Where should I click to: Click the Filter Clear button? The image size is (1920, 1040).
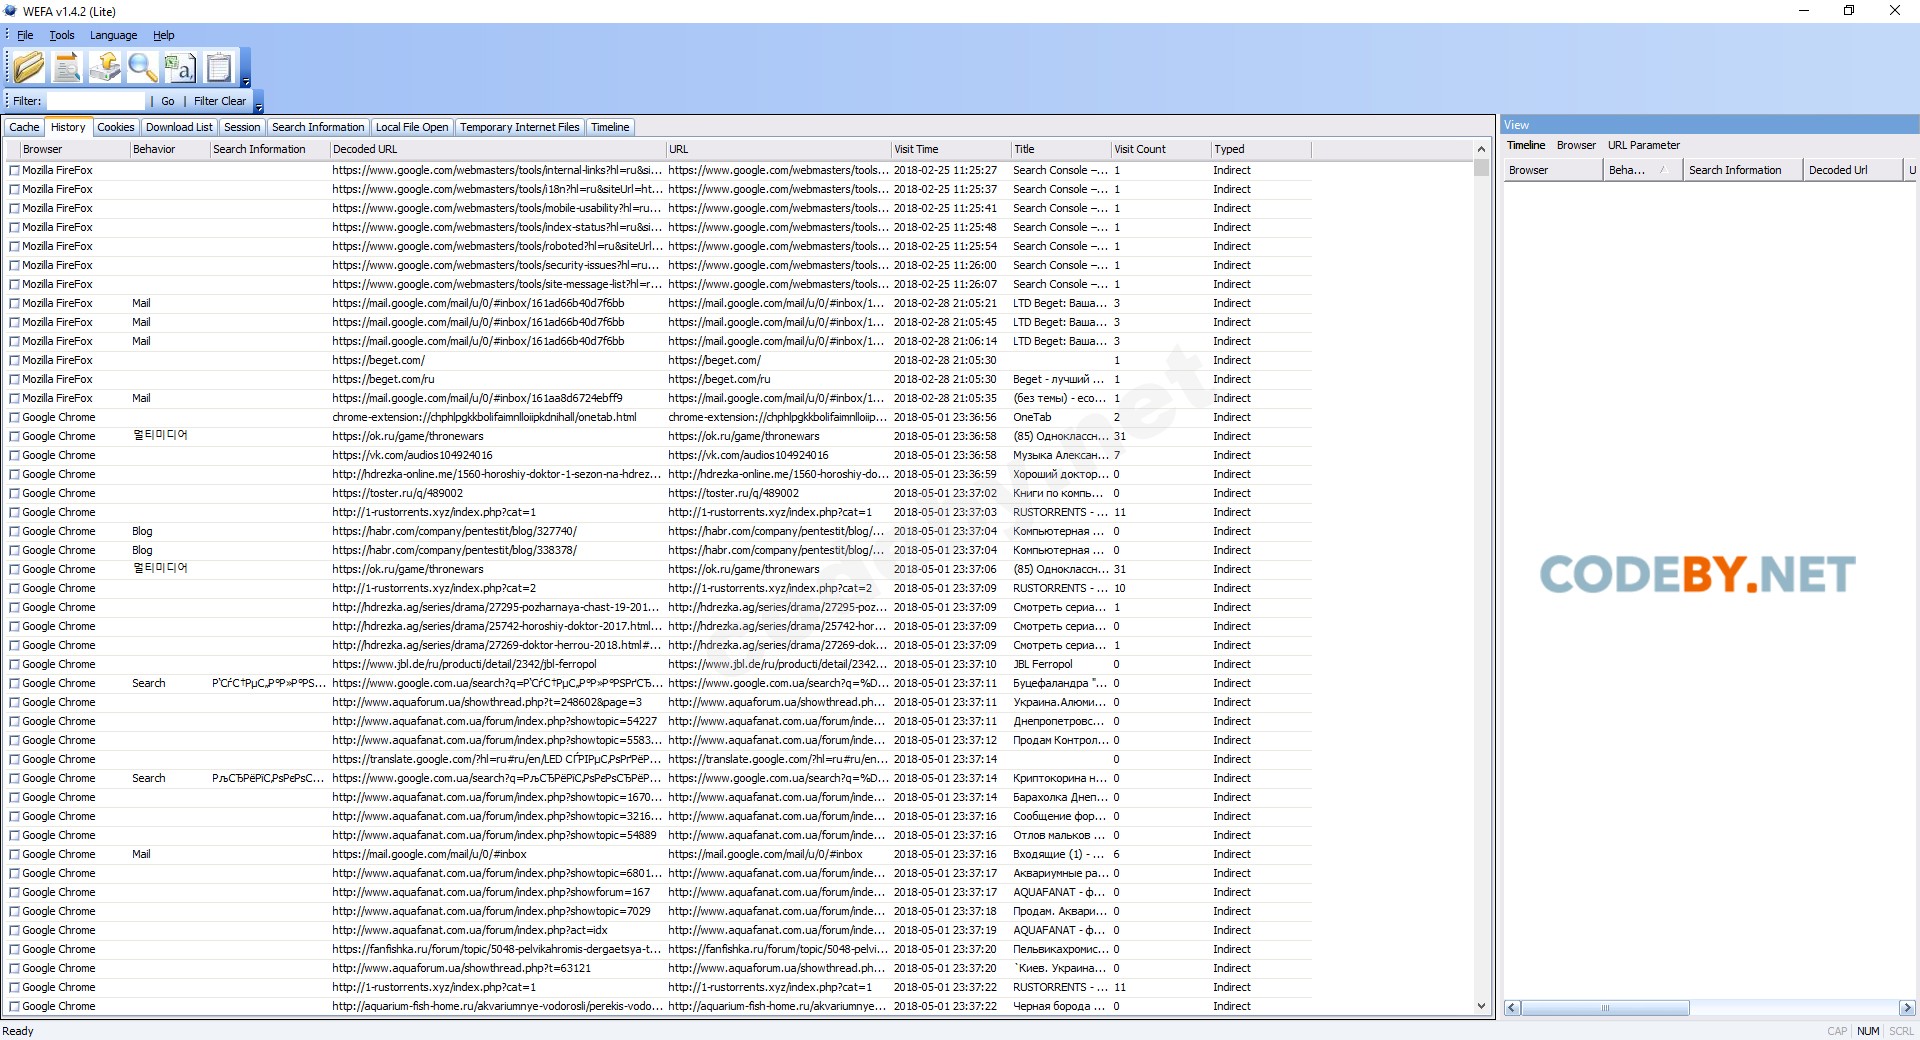click(220, 101)
